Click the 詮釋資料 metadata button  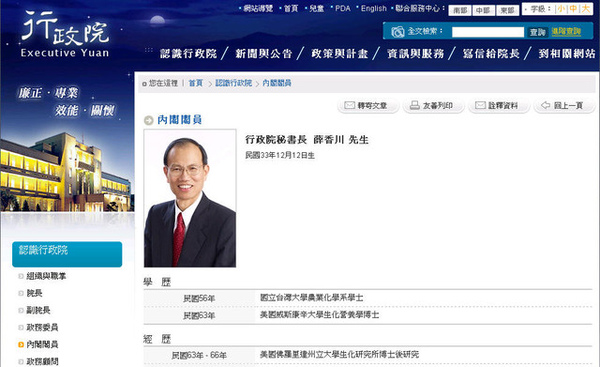pos(499,105)
